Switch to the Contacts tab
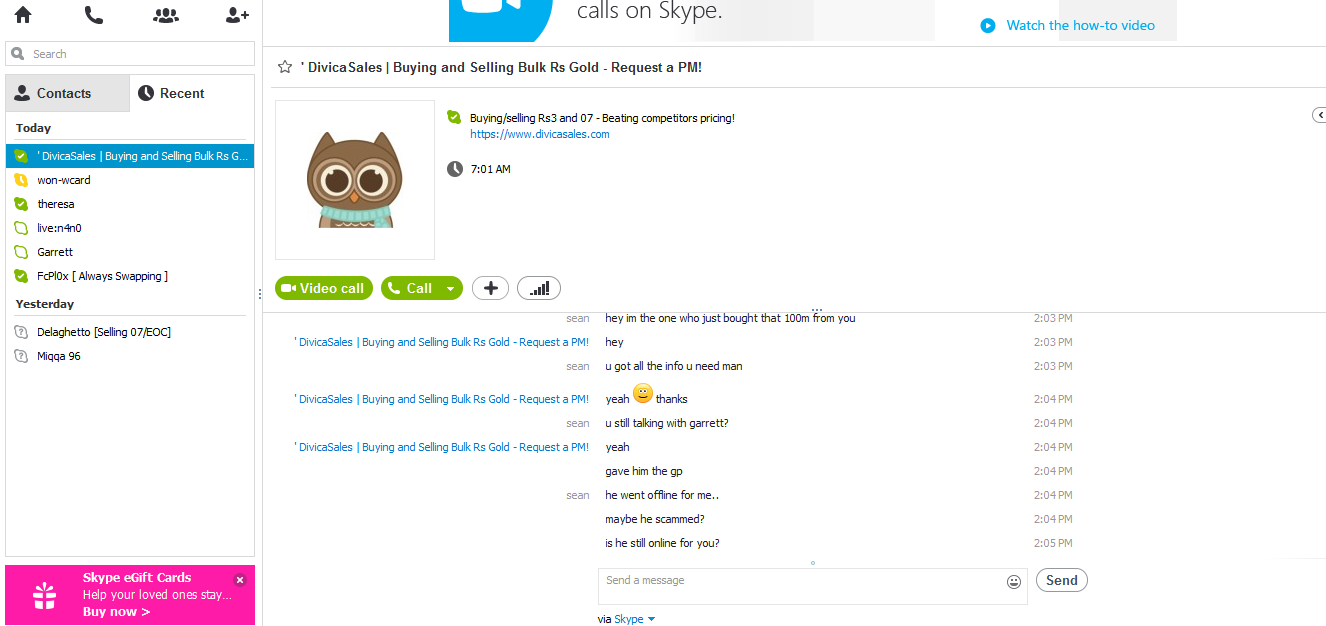The image size is (1326, 626). coord(68,93)
